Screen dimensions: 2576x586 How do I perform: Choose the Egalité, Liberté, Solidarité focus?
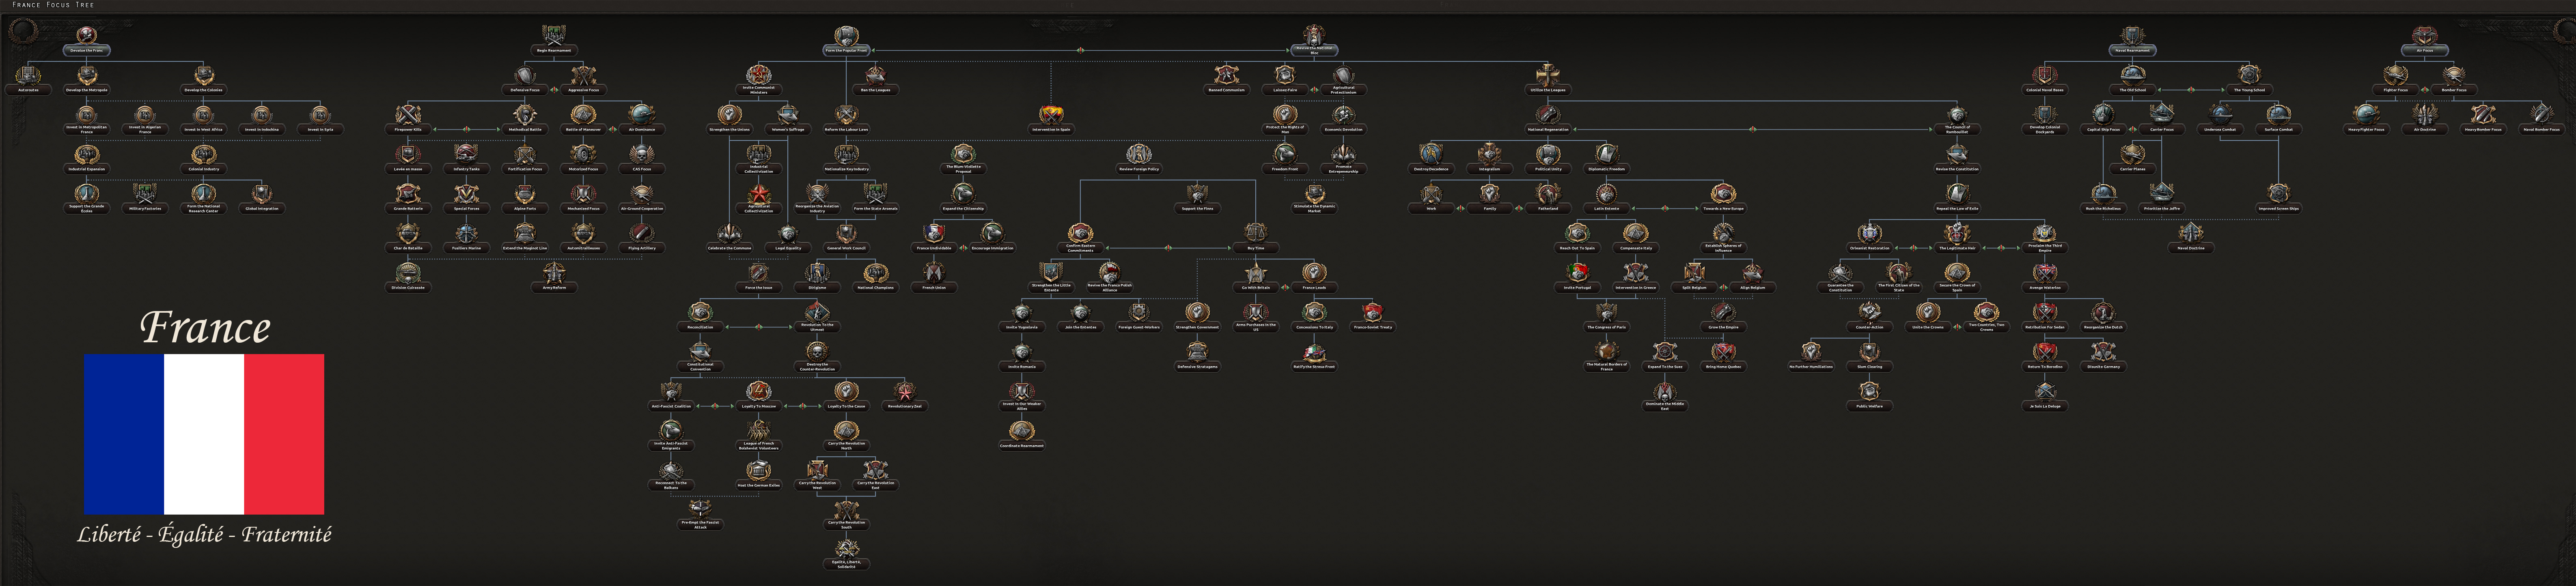846,554
